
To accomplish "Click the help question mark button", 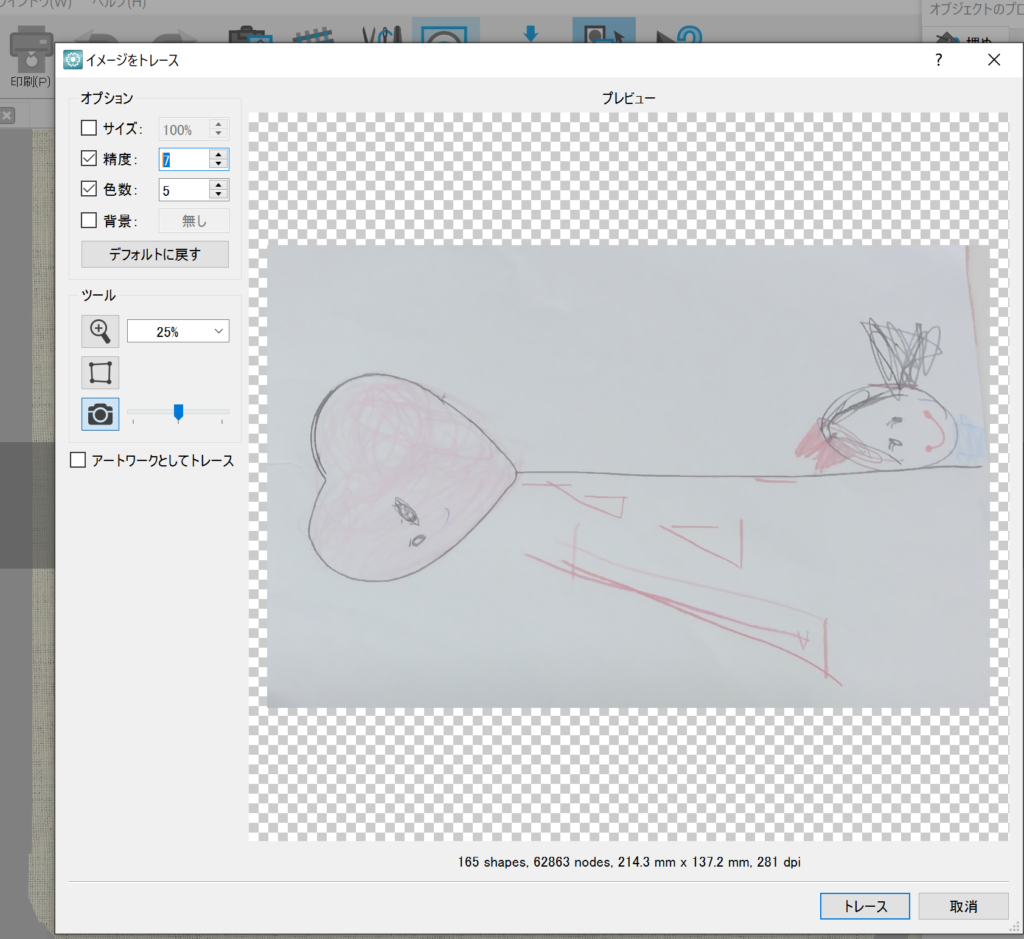I will tap(938, 60).
